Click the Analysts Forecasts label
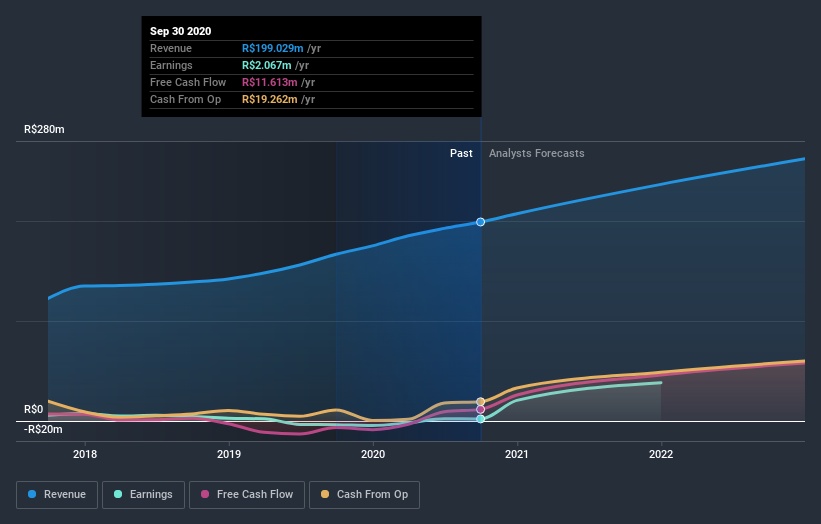The height and width of the screenshot is (524, 821). click(537, 153)
